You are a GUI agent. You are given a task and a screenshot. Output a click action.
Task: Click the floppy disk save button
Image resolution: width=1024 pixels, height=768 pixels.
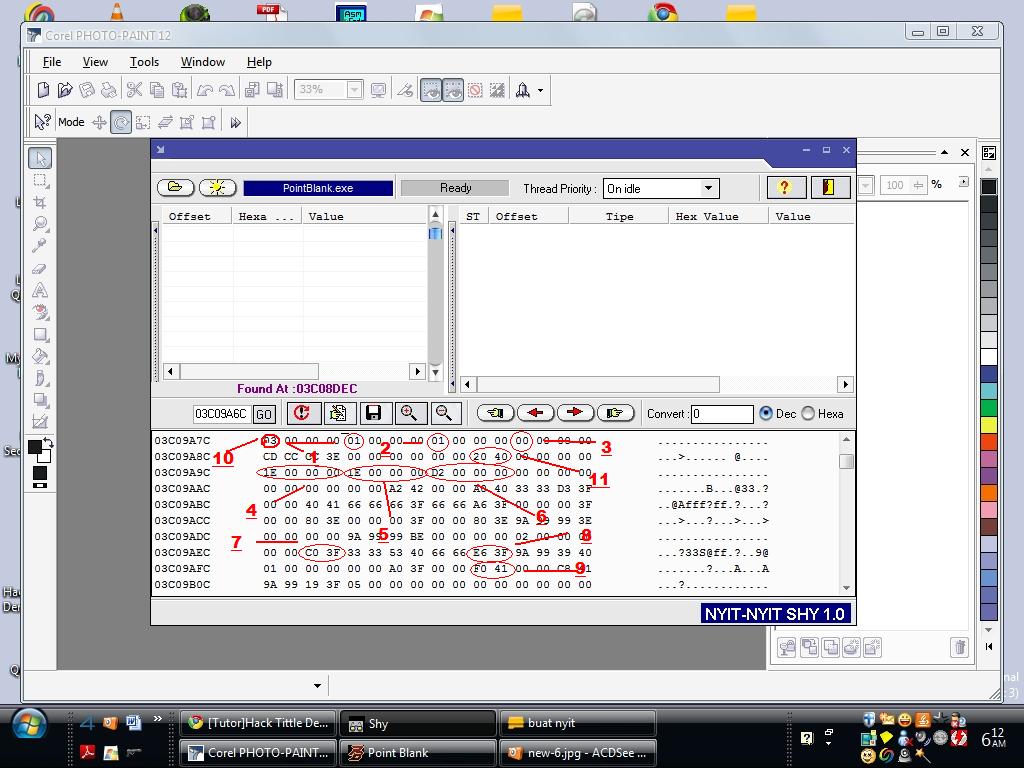(374, 413)
